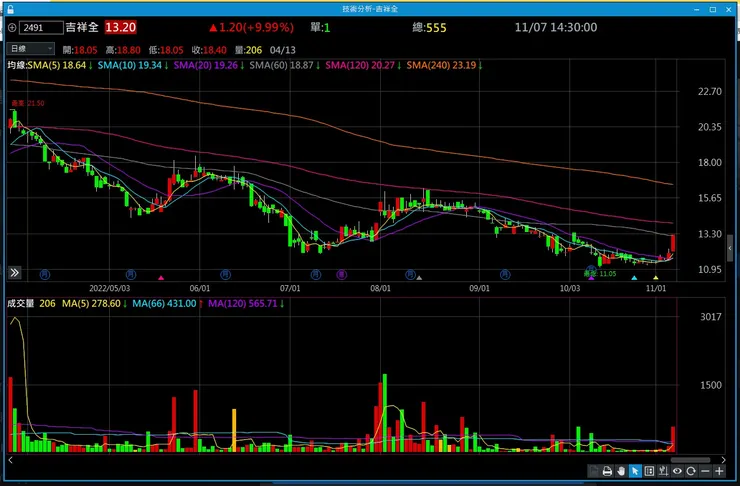Select the SMA(20) 19.26 indicator label
Viewport: 740px width, 486px height.
[206, 65]
